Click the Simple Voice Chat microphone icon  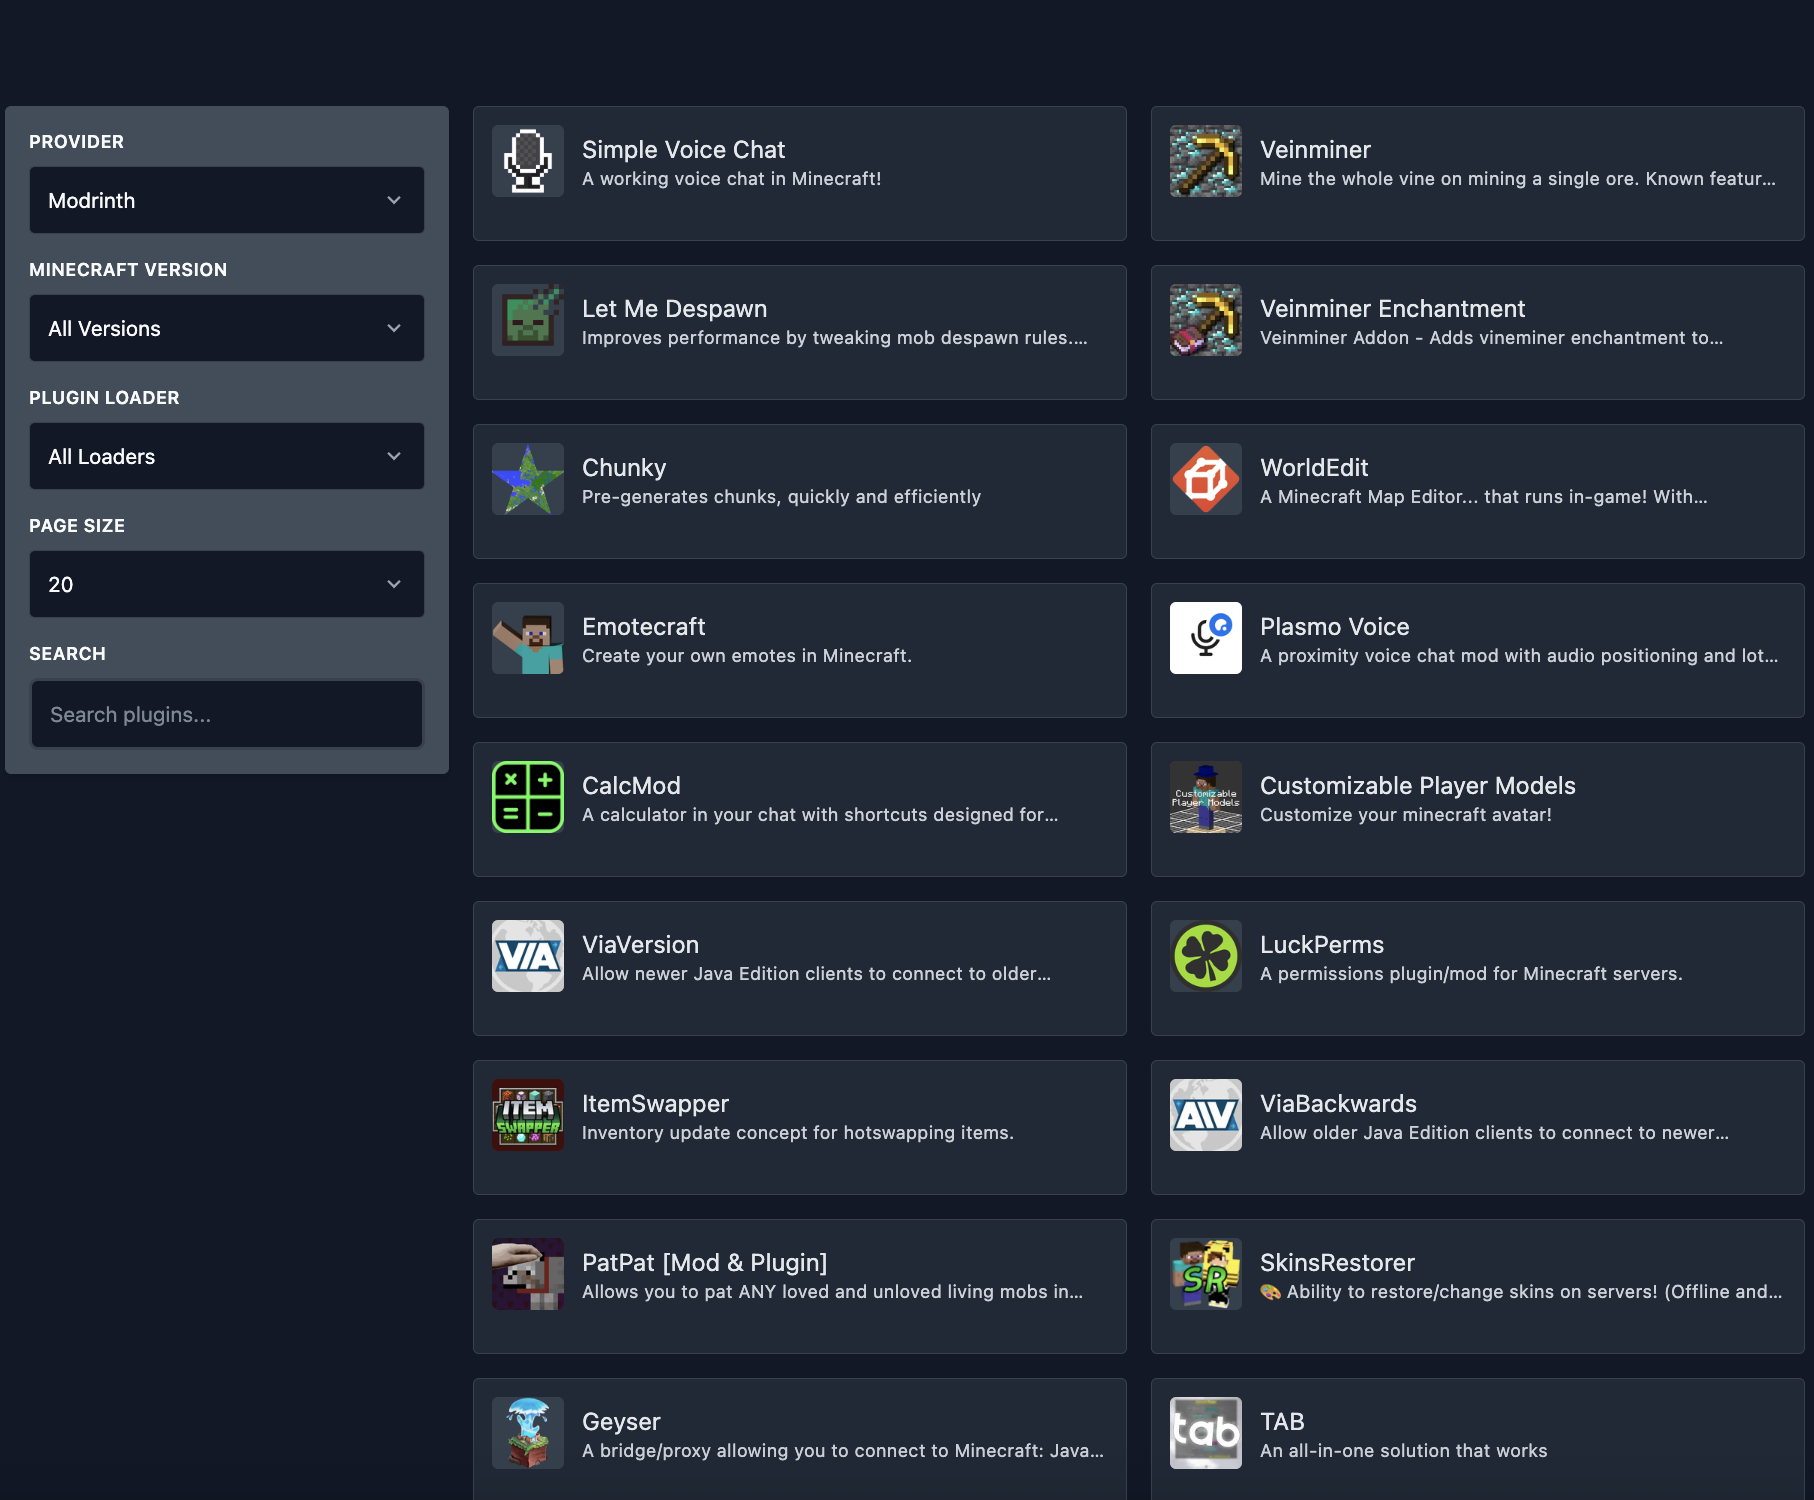527,160
